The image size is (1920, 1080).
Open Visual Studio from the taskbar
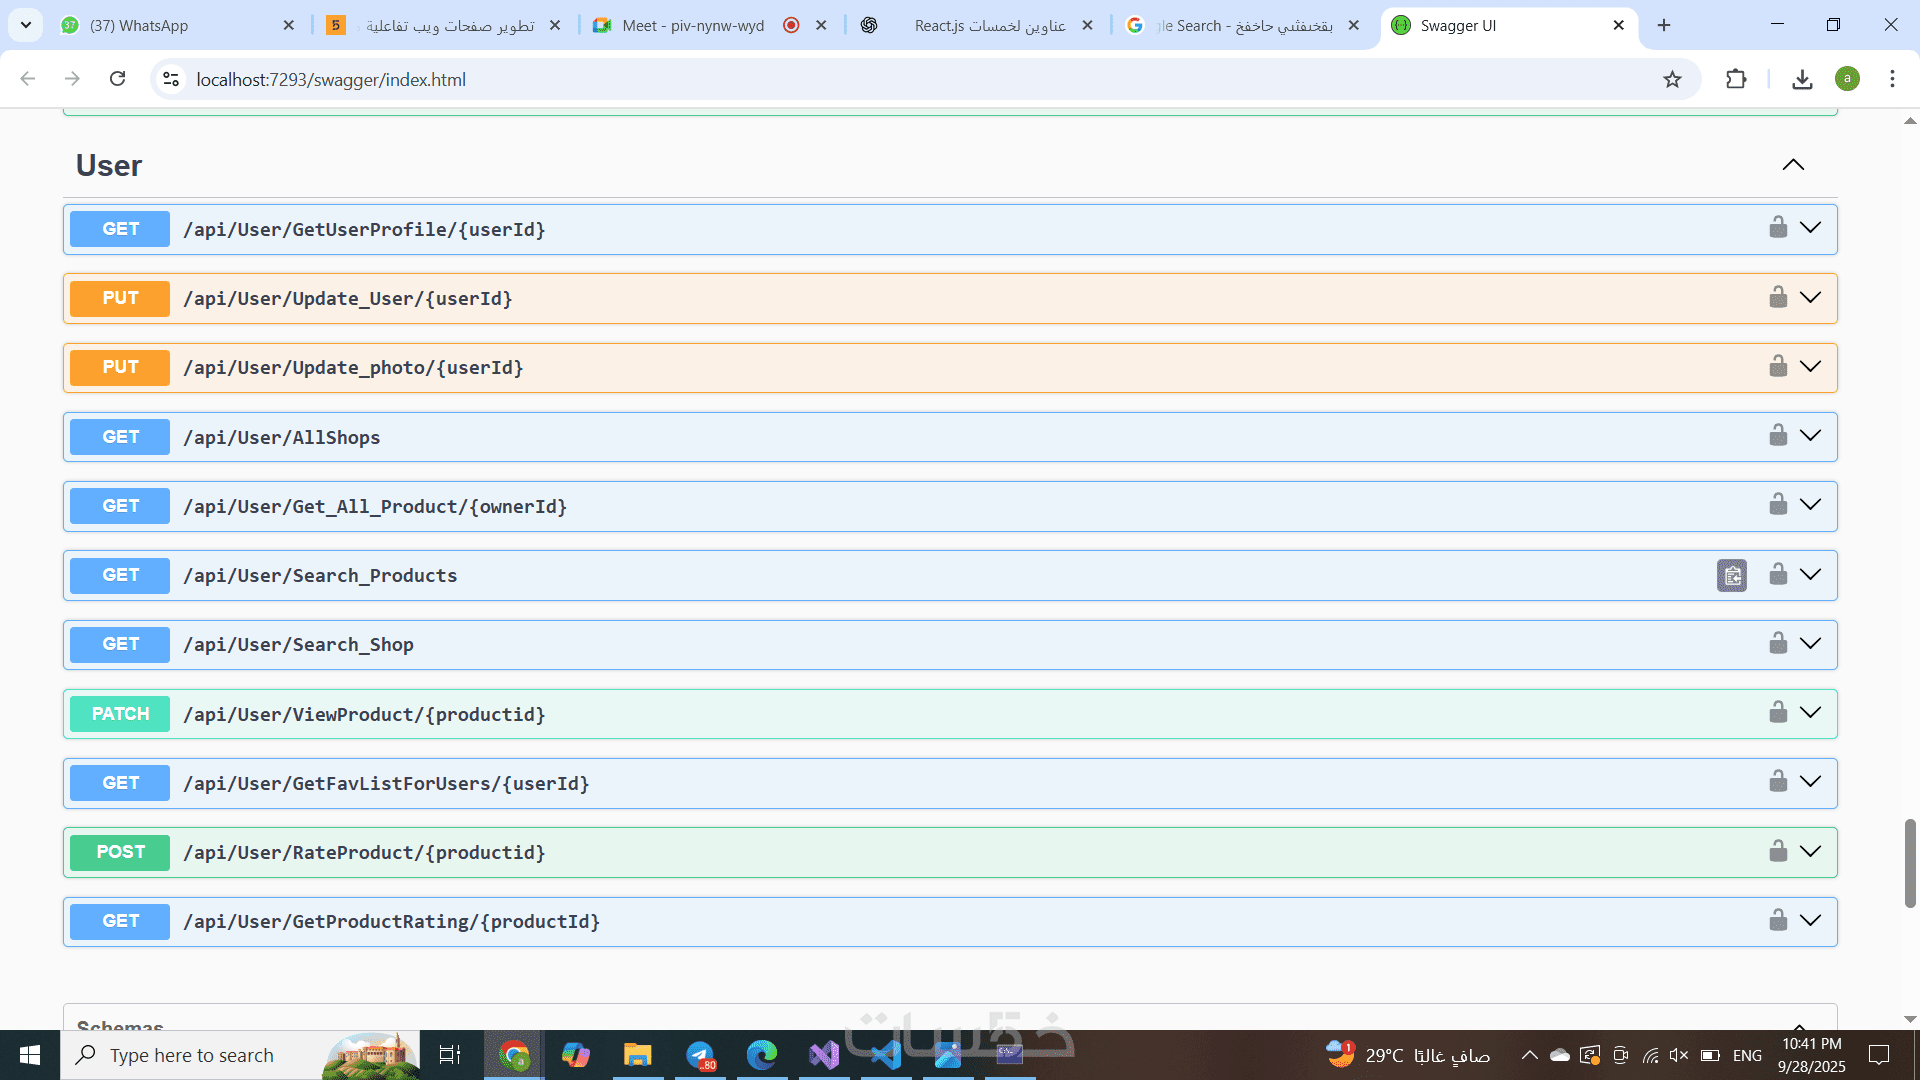pyautogui.click(x=824, y=1055)
